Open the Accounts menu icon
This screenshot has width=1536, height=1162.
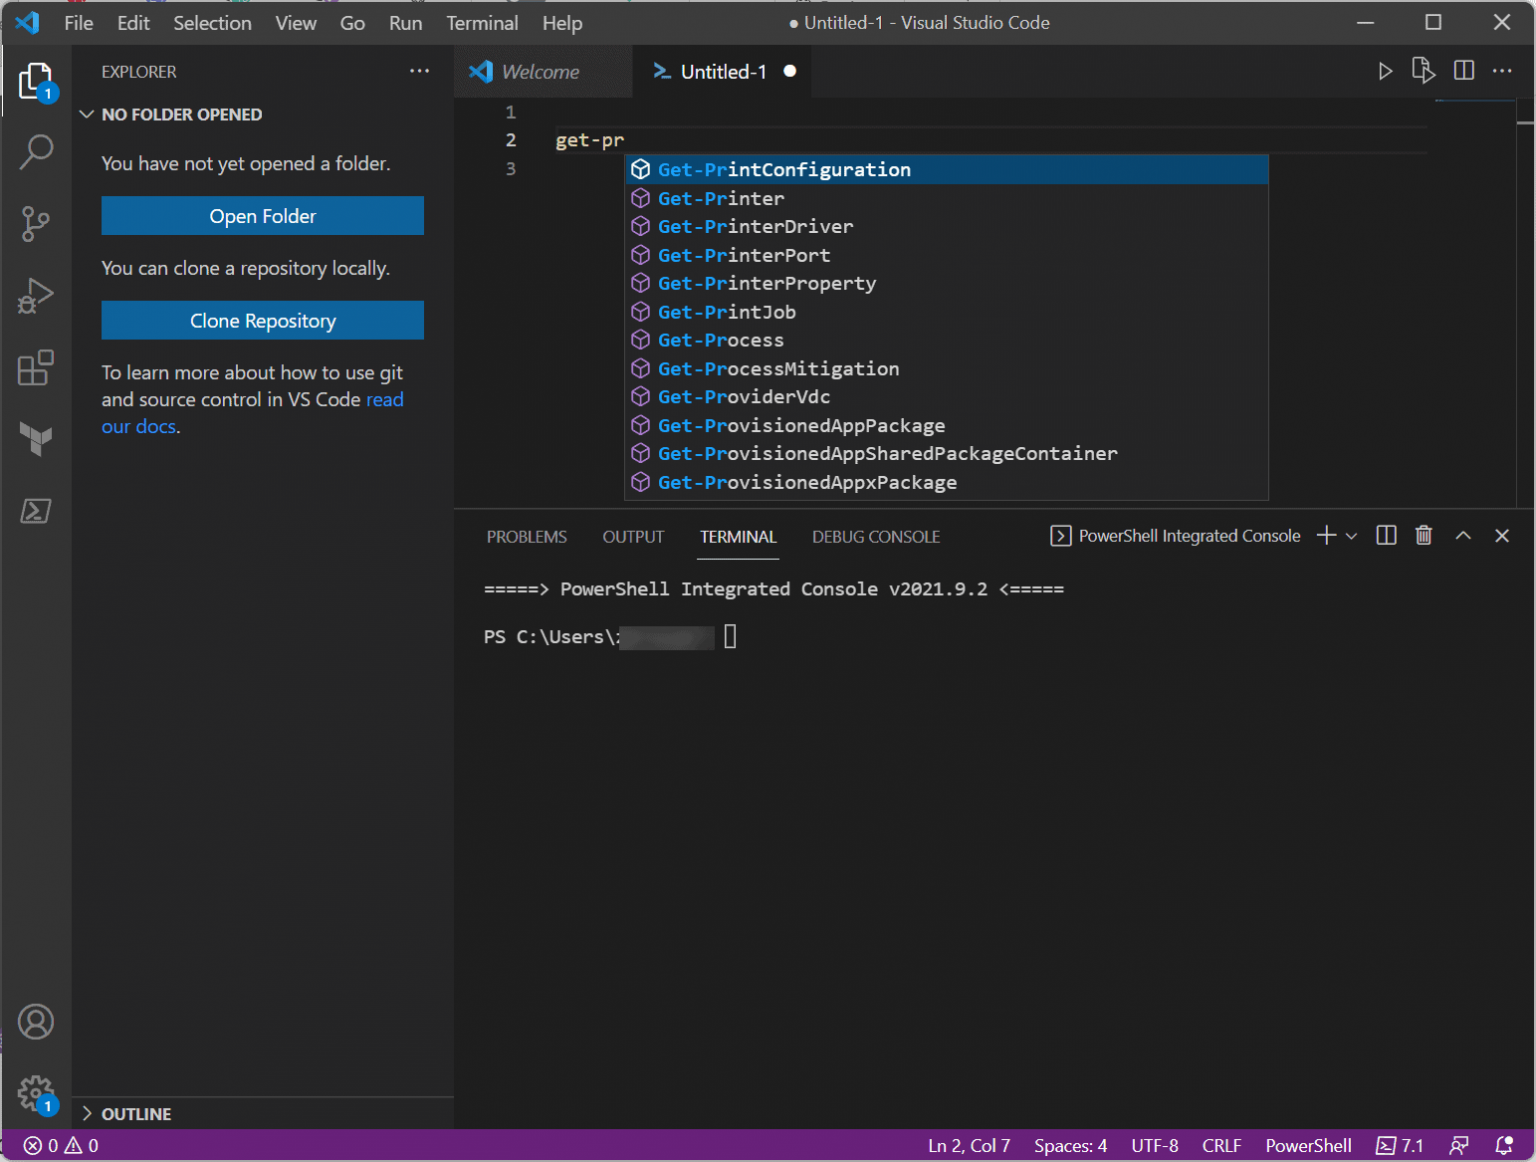click(36, 1022)
